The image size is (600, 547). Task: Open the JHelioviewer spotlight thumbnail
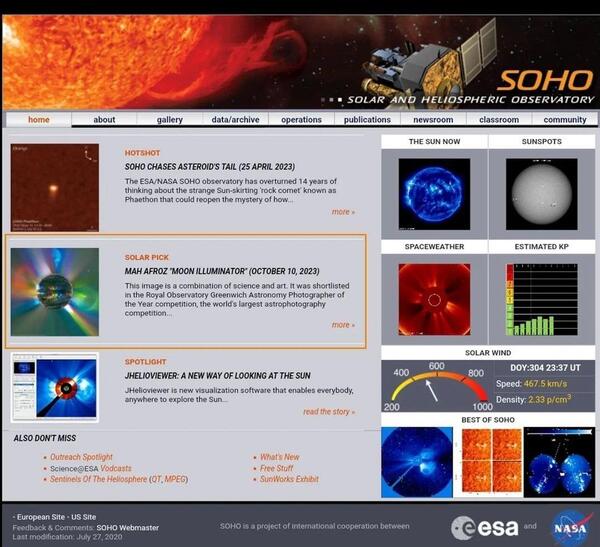click(x=55, y=387)
